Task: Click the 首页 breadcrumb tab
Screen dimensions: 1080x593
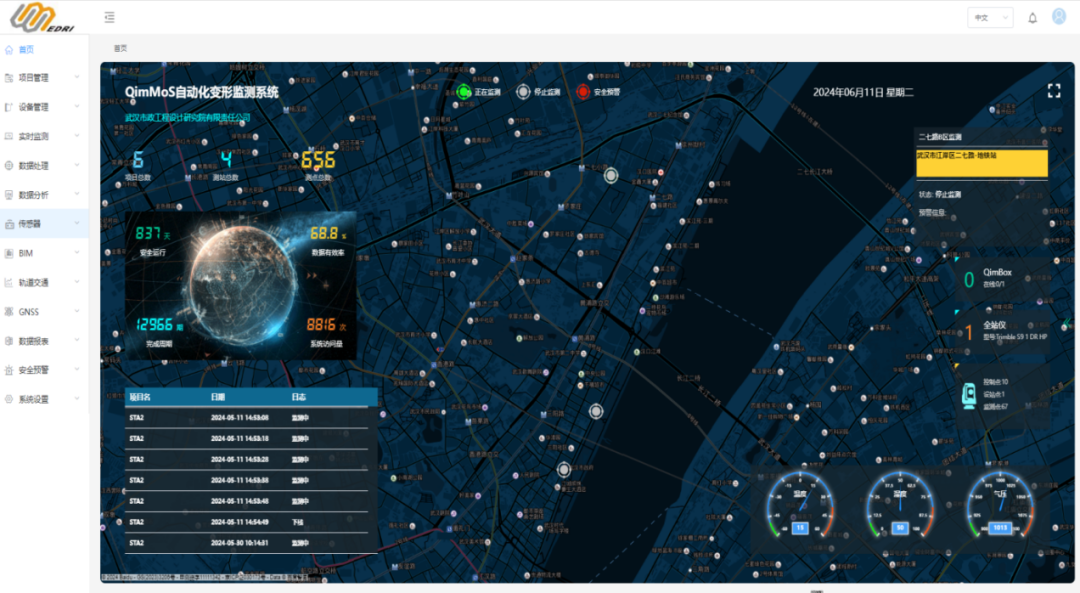Action: [x=120, y=48]
